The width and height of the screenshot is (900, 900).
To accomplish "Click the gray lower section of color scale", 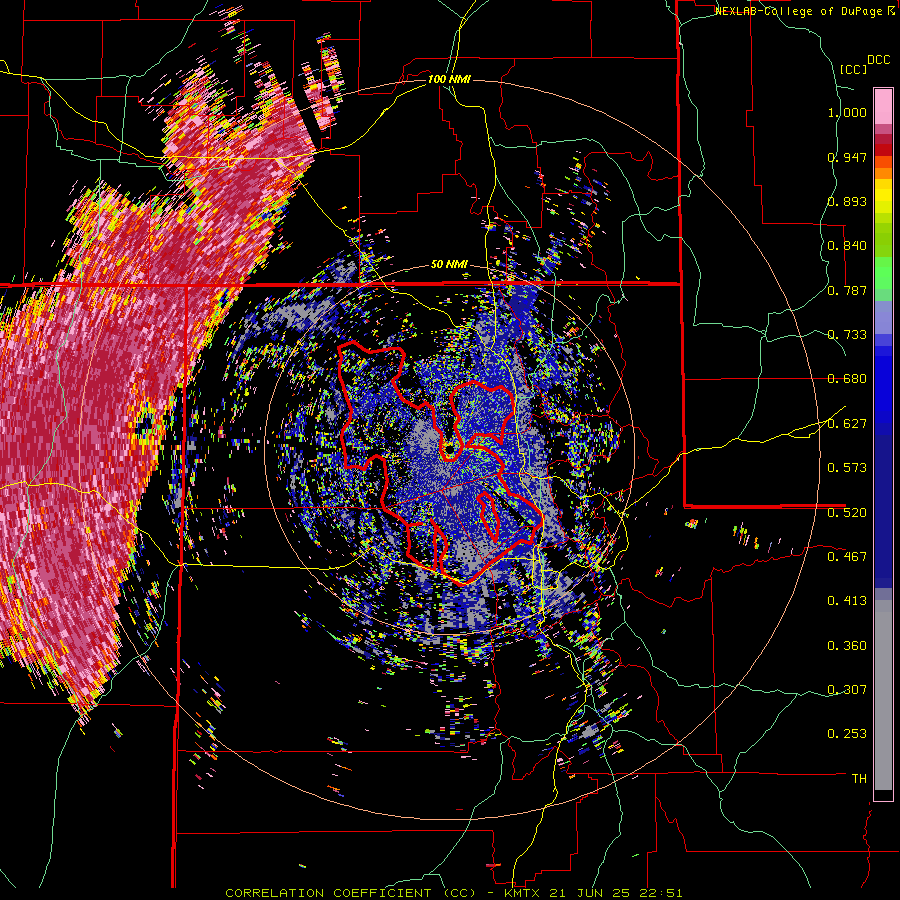I will (x=883, y=695).
